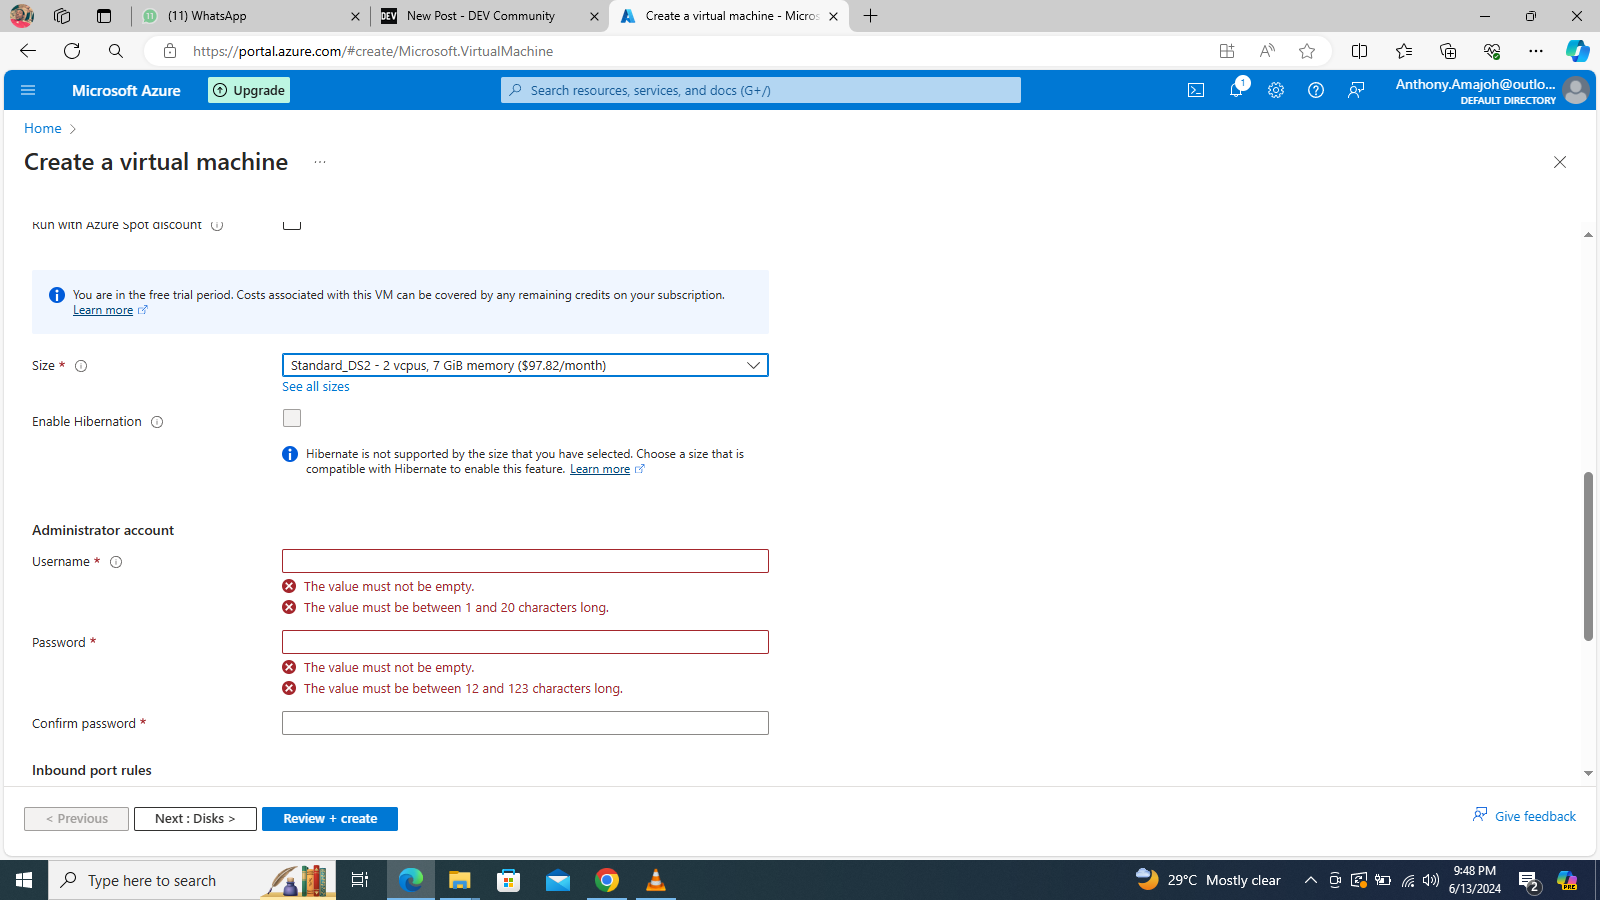The height and width of the screenshot is (900, 1600).
Task: Open the Size dropdown for Standard_DS2
Action: (525, 366)
